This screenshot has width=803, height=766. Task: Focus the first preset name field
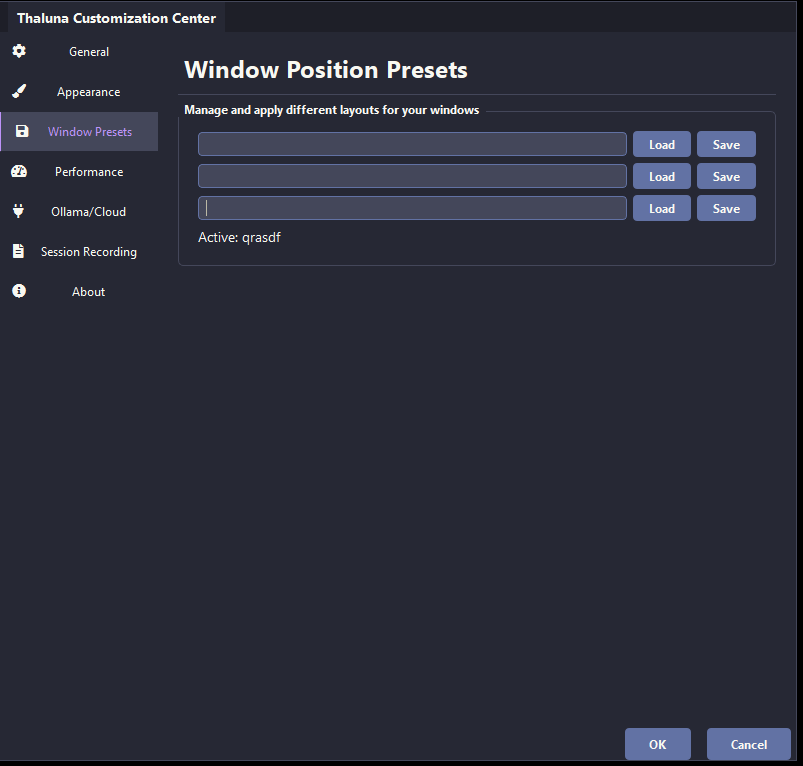click(412, 144)
